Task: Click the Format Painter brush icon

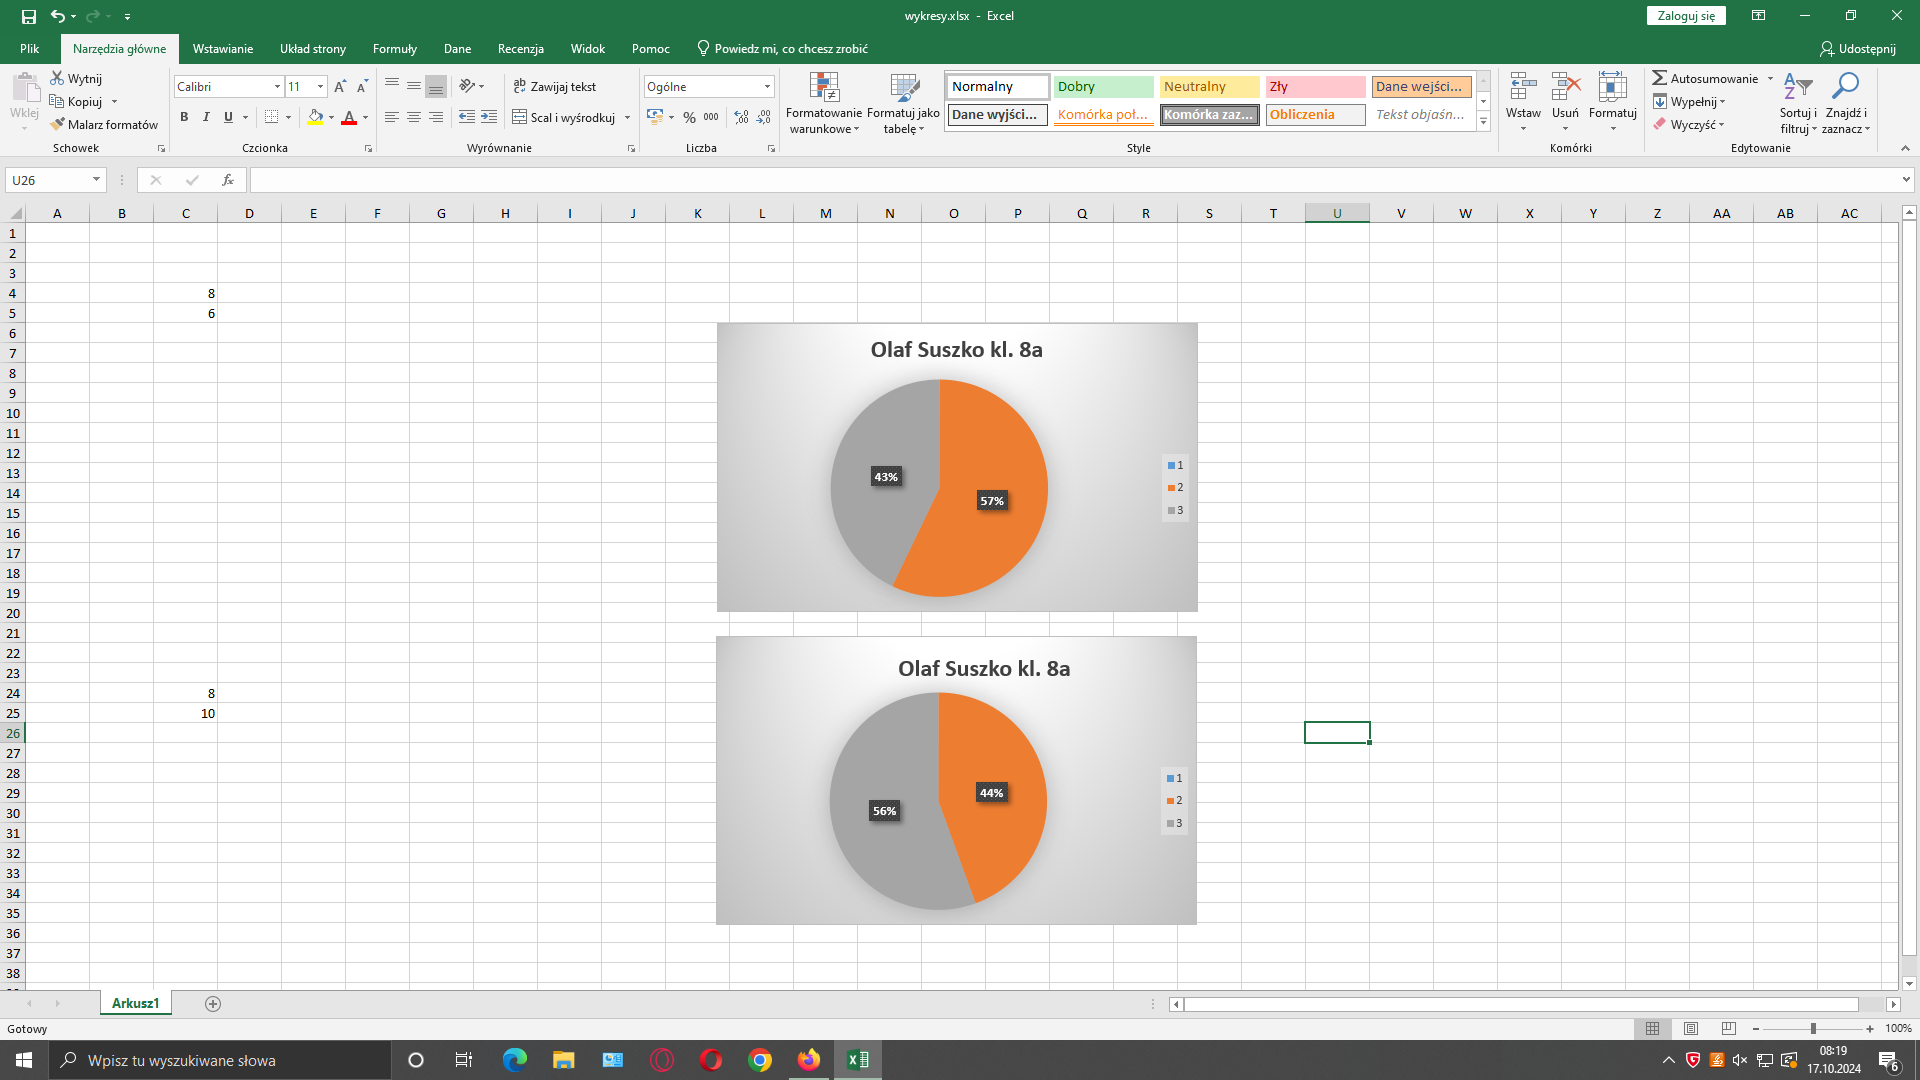Action: click(58, 124)
